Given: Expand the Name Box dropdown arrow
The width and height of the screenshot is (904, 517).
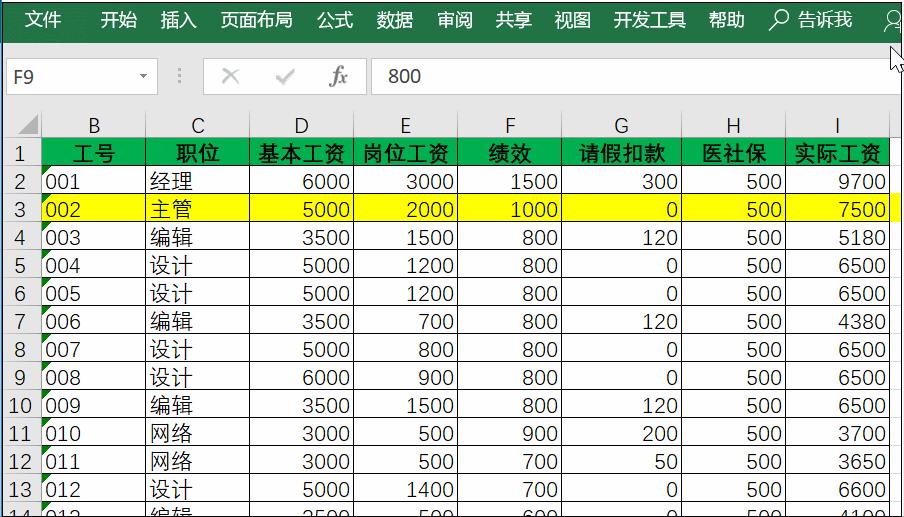Looking at the screenshot, I should click(143, 76).
